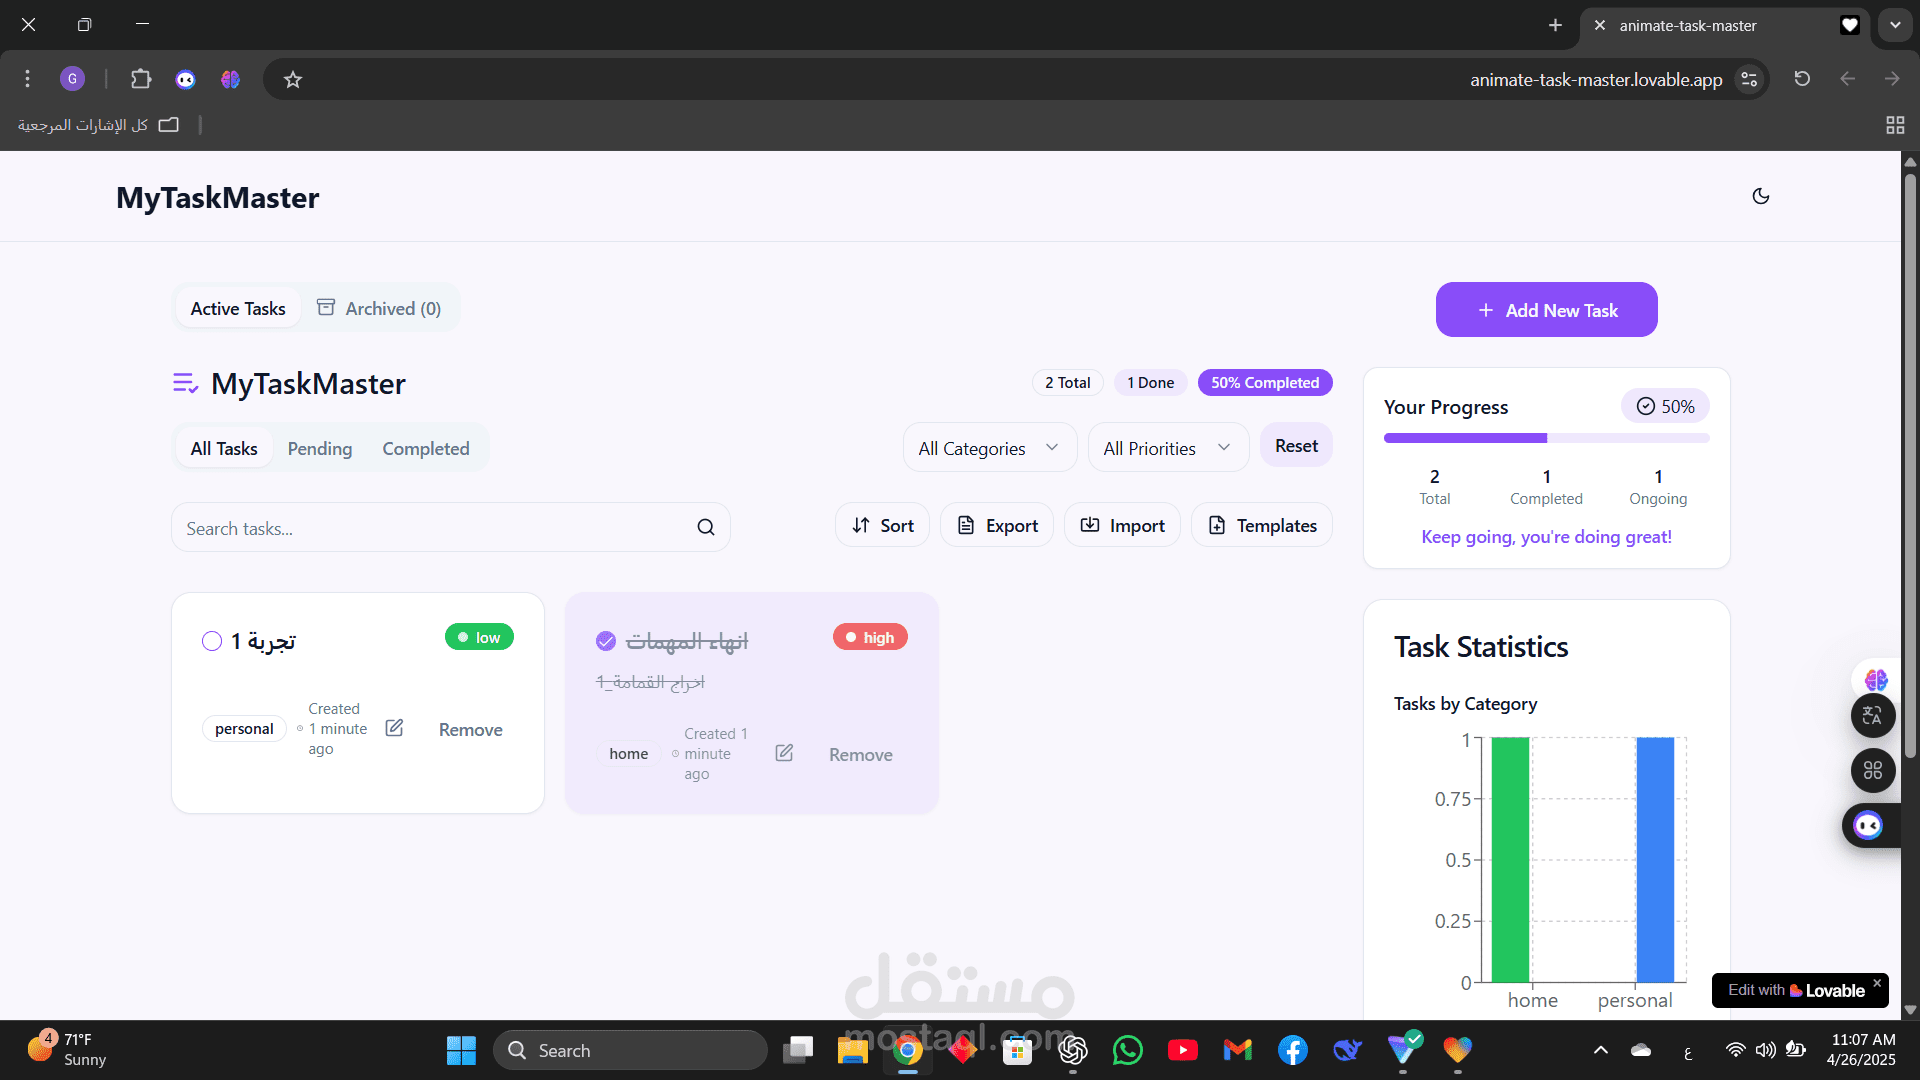Toggle dark mode moon icon
This screenshot has height=1080, width=1920.
(1761, 196)
